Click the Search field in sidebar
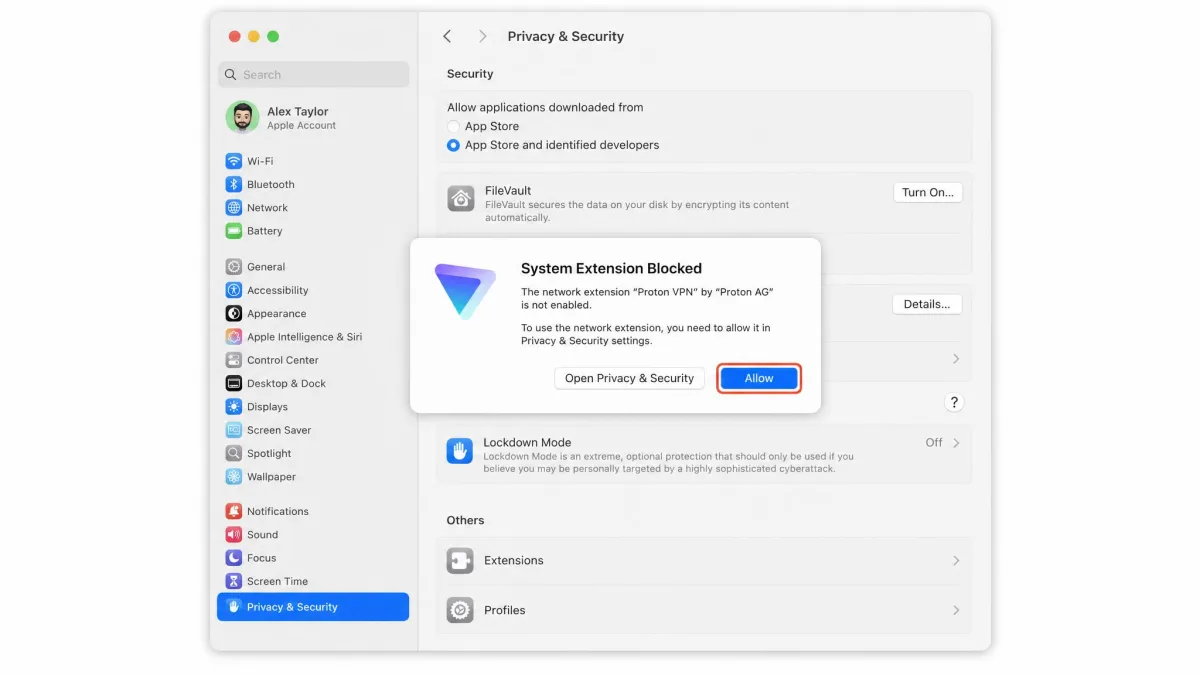1200x675 pixels. click(x=313, y=75)
